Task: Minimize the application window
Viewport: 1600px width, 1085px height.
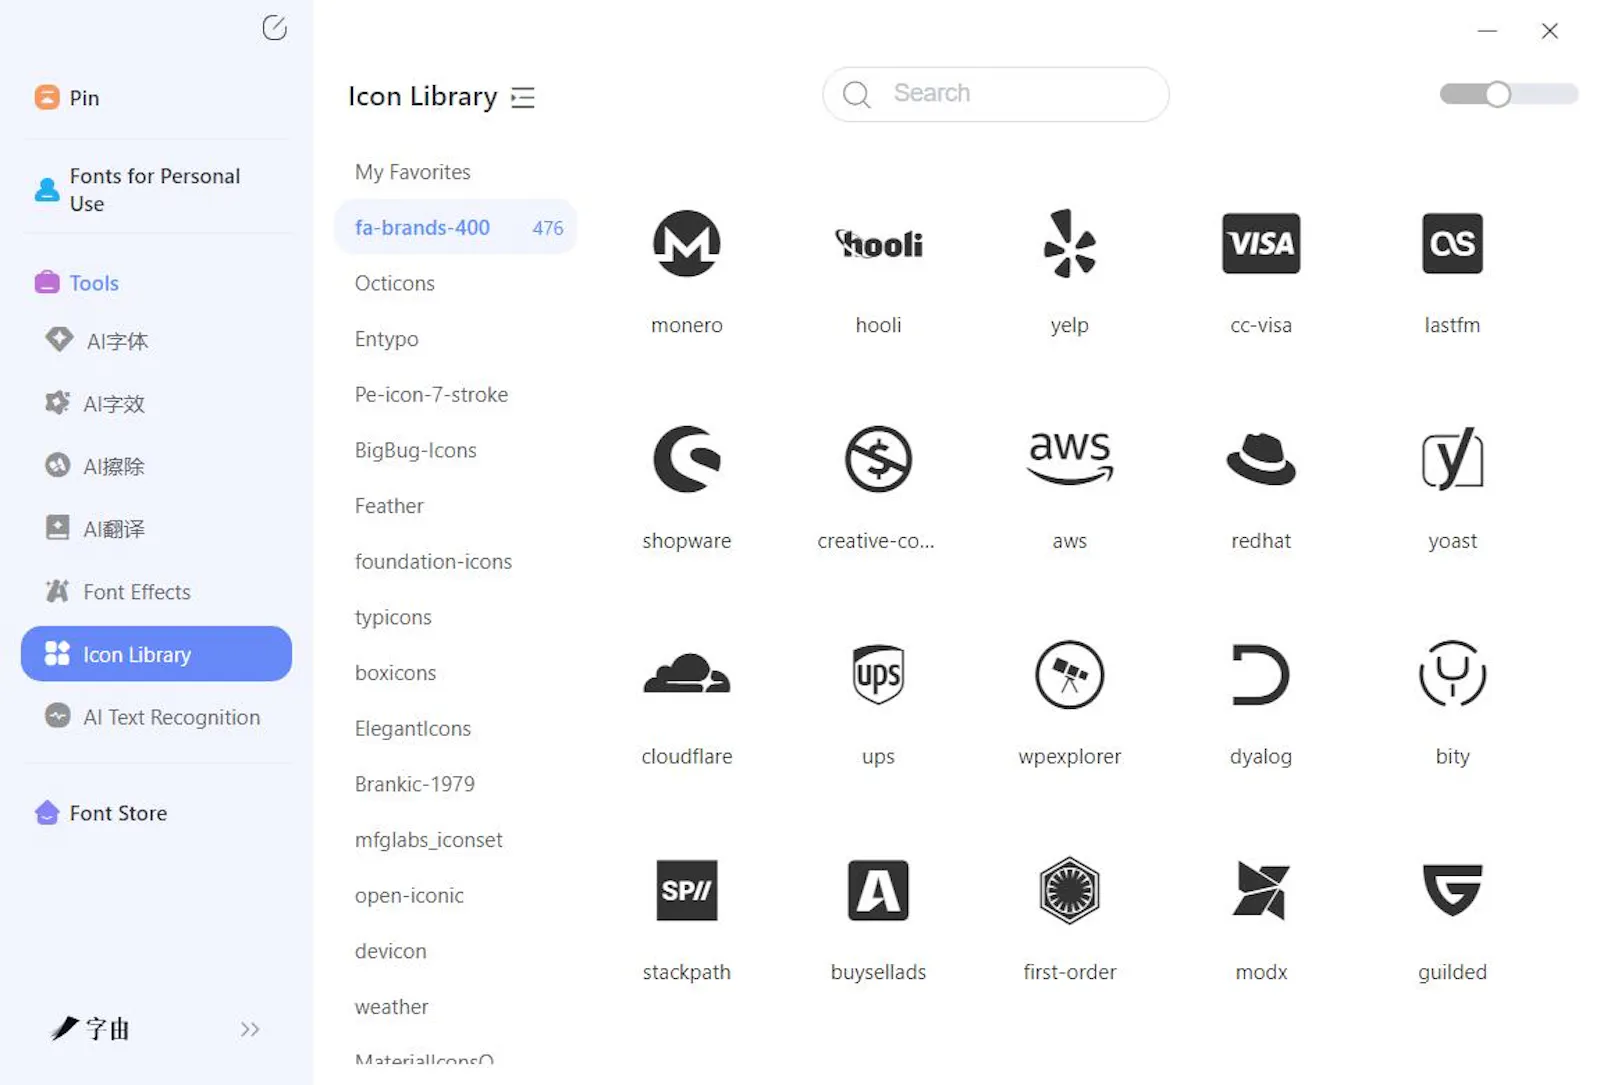Action: [1487, 31]
